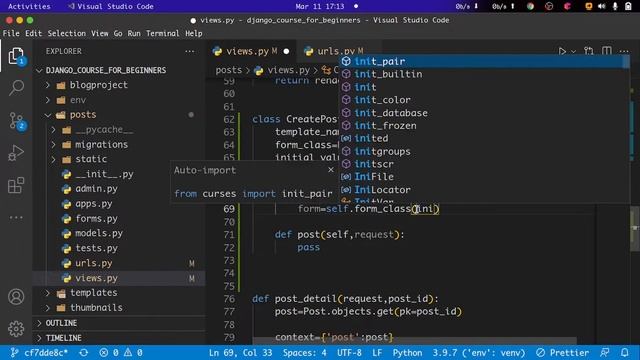Run the Python file with play icon
640x360 pixels.
(562, 51)
